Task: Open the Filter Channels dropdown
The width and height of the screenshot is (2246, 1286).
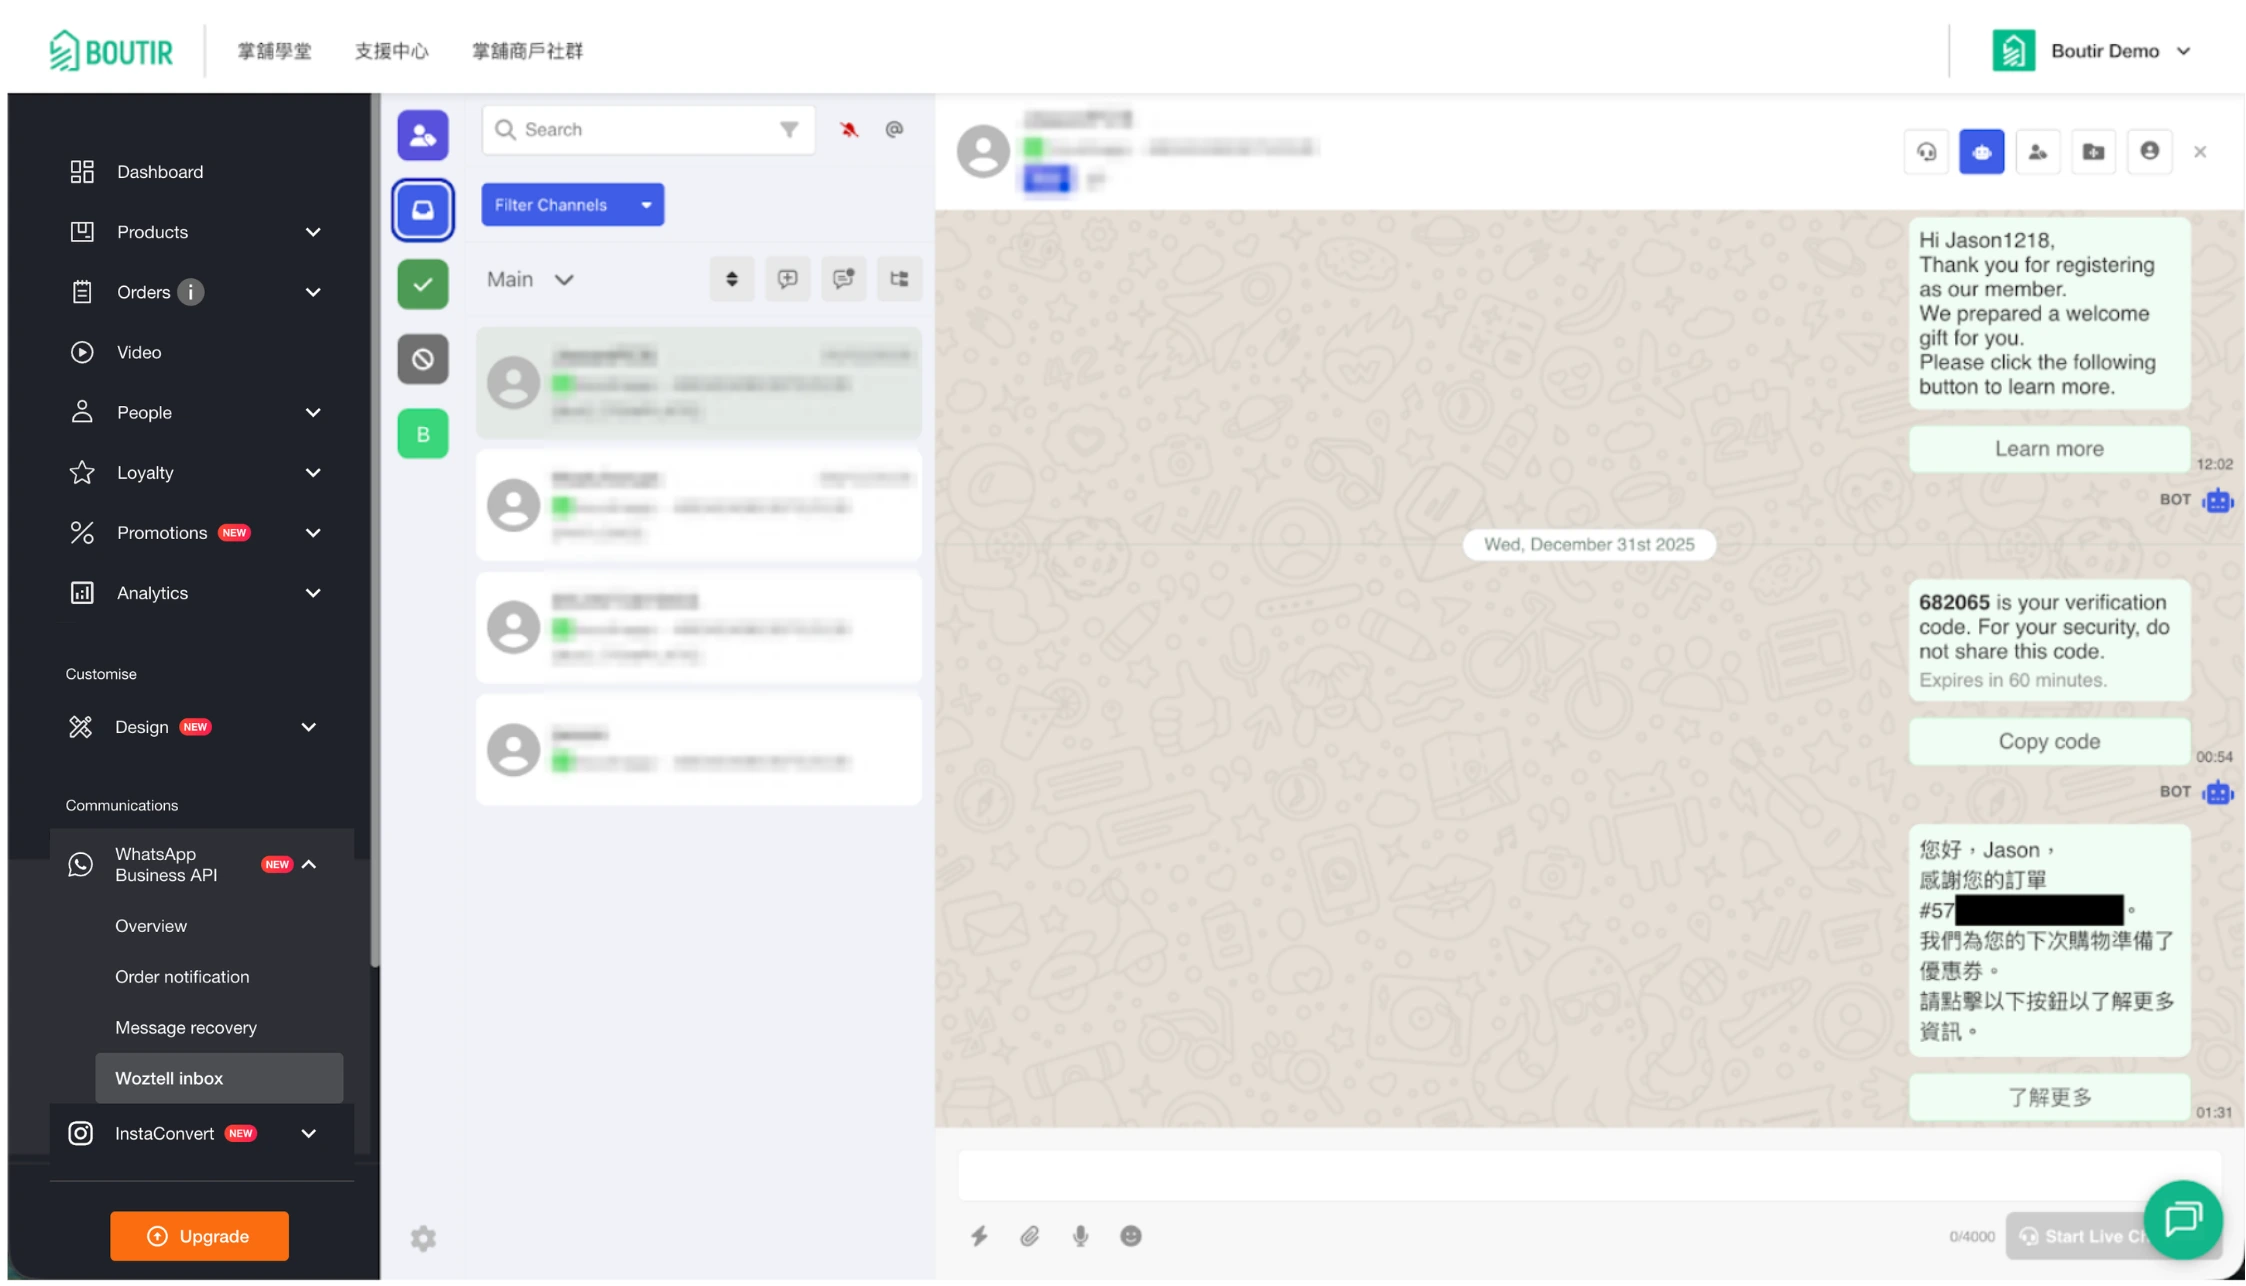Action: (x=572, y=205)
